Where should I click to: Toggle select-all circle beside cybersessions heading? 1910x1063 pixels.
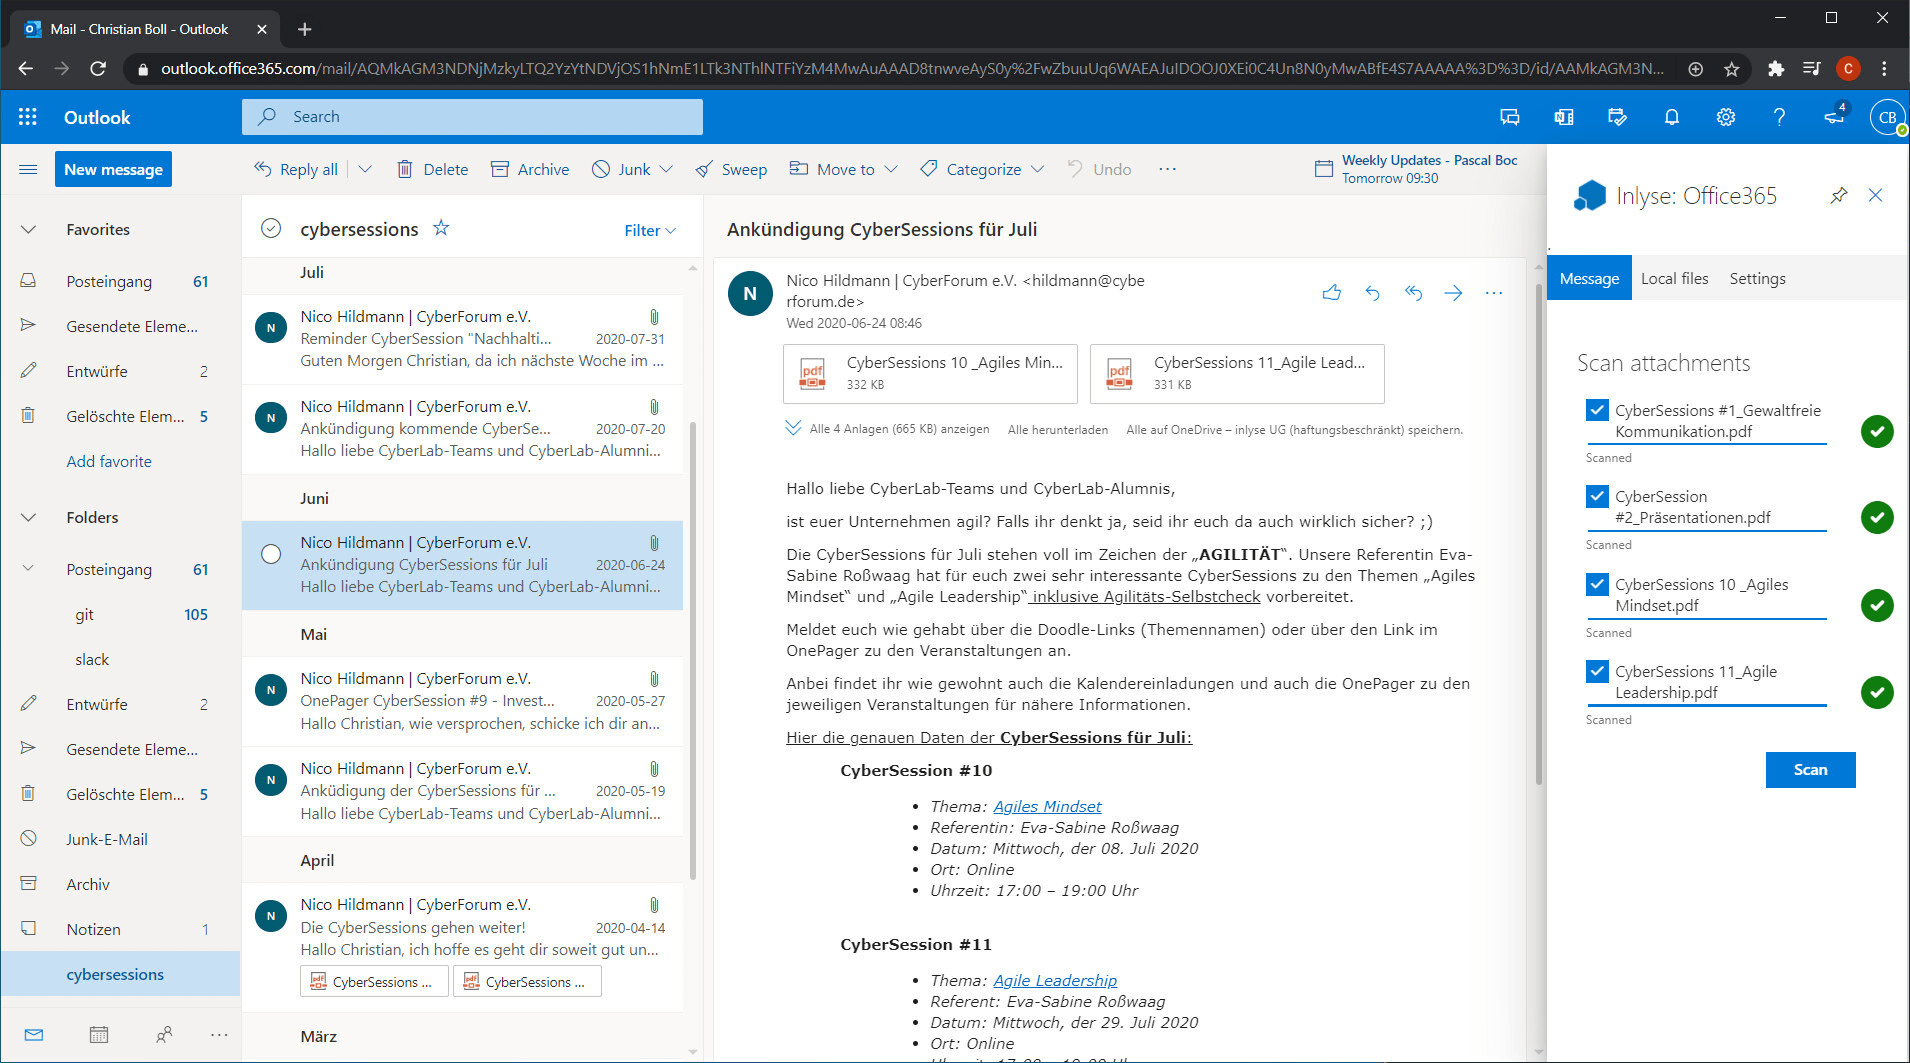[x=271, y=229]
